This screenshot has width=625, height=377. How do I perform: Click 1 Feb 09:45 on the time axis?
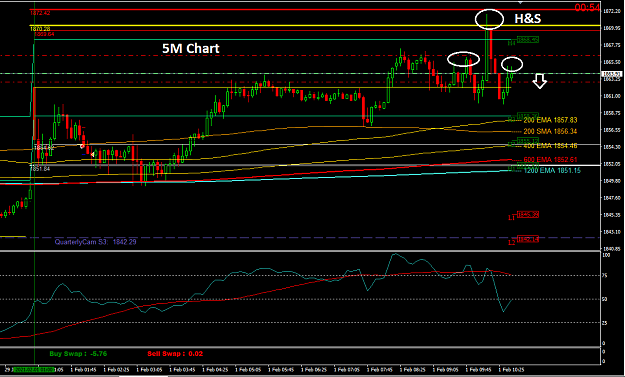point(479,369)
